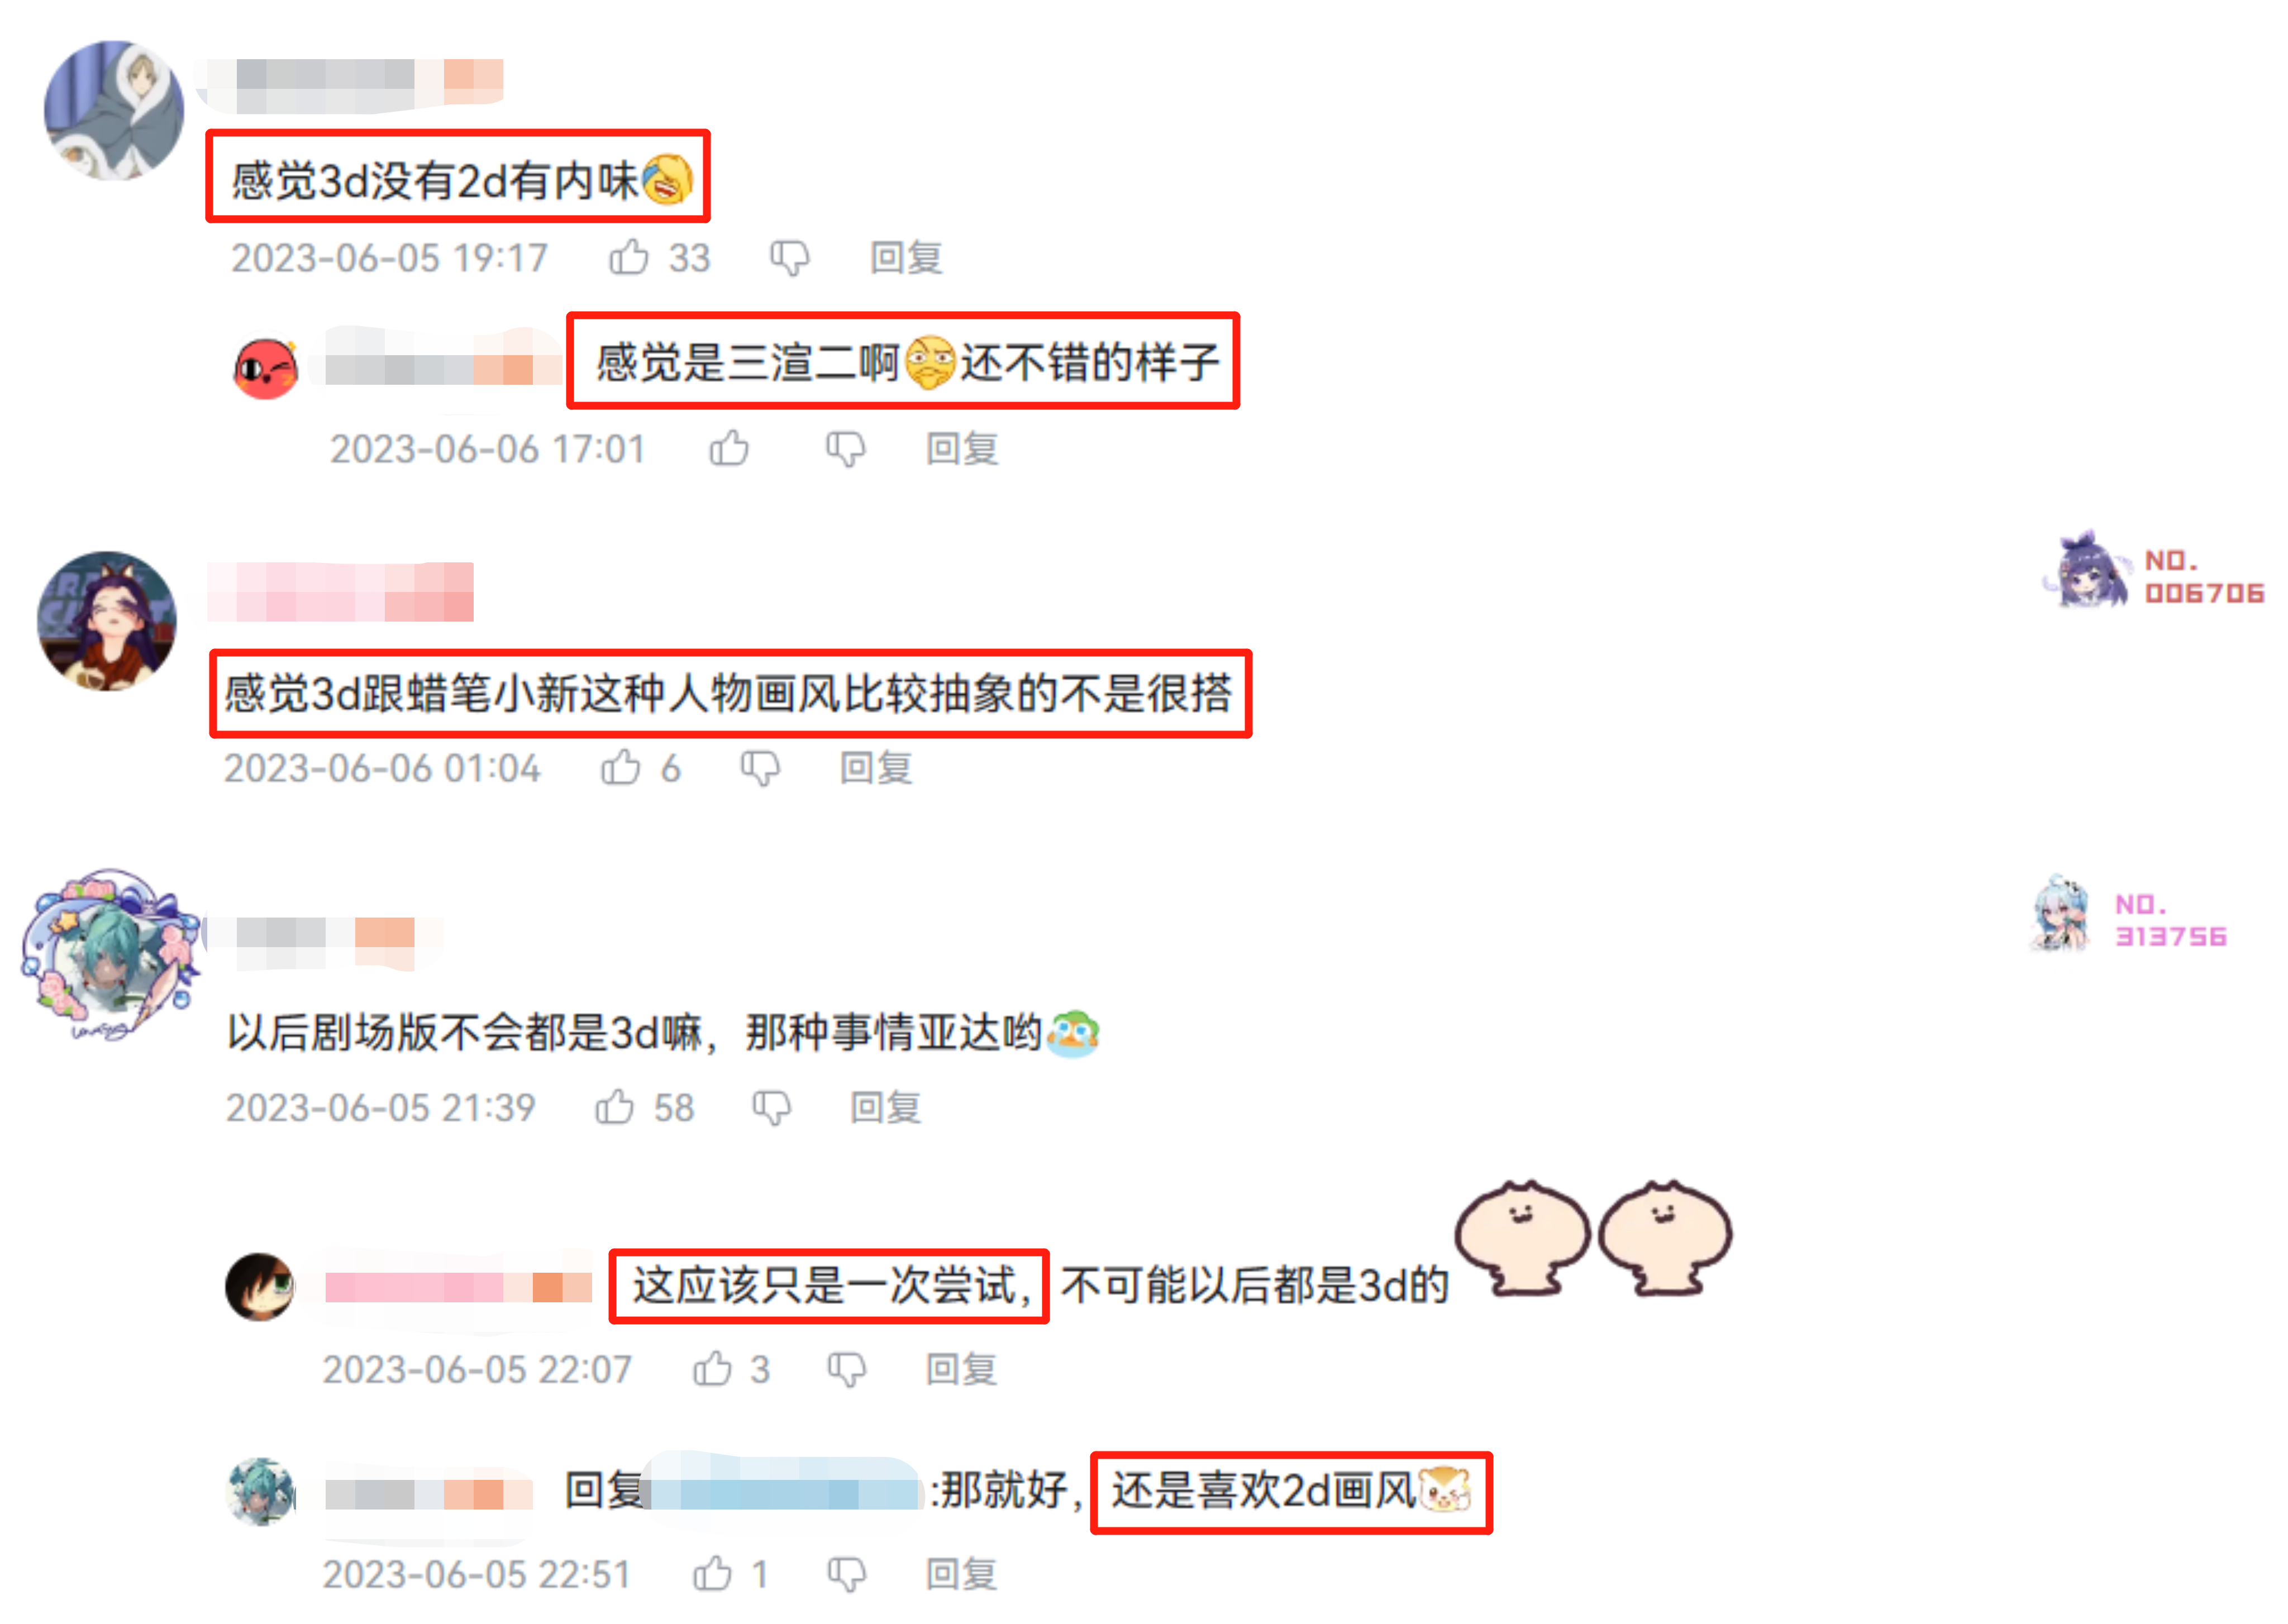Screen dimensions: 2288x1624
Task: Dislike the comment posted 2023-06-05 19:17
Action: [x=789, y=258]
